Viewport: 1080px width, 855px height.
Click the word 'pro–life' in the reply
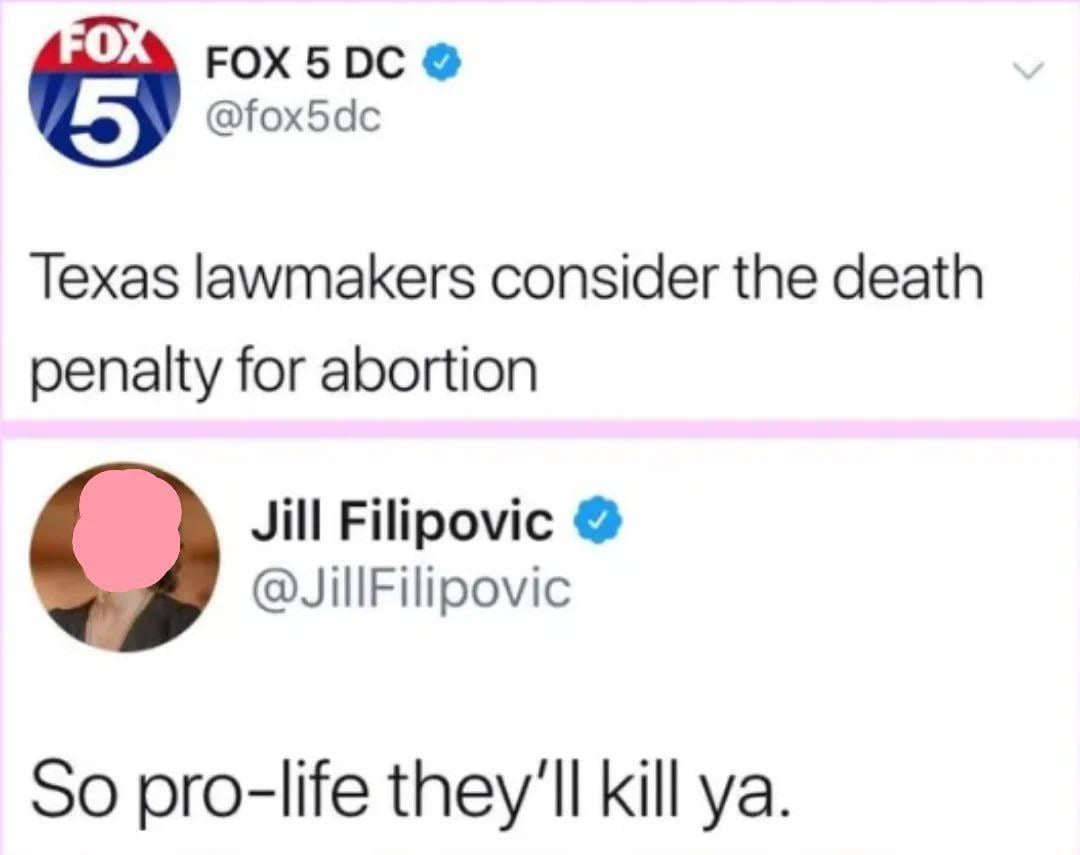pyautogui.click(x=255, y=792)
